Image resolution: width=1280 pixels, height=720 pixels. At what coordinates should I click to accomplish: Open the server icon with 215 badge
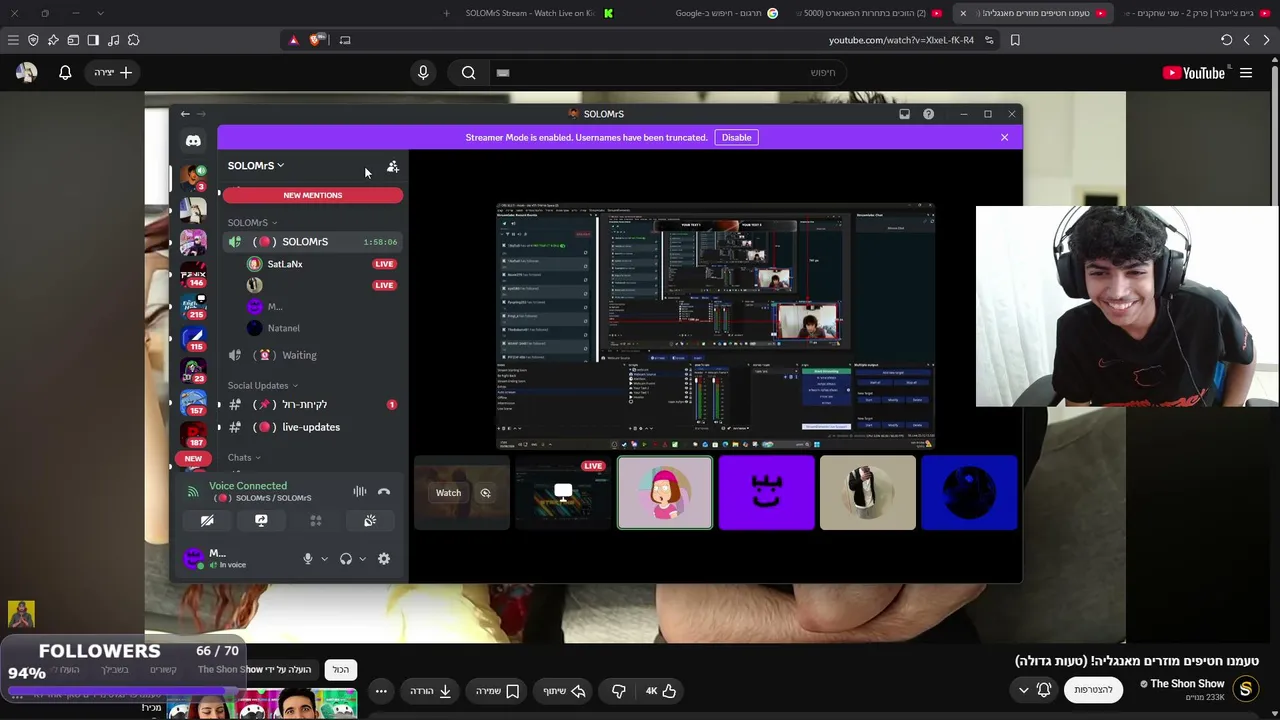[x=193, y=306]
